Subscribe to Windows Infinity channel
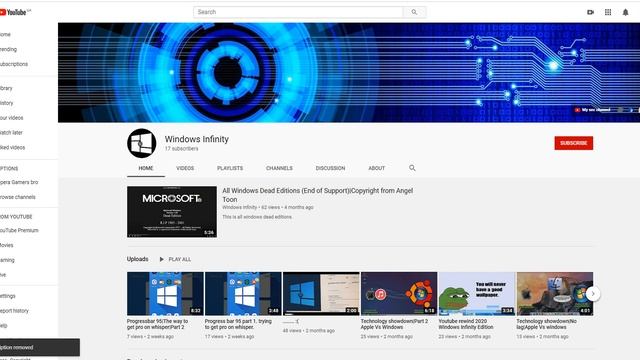The width and height of the screenshot is (640, 360). pos(573,143)
